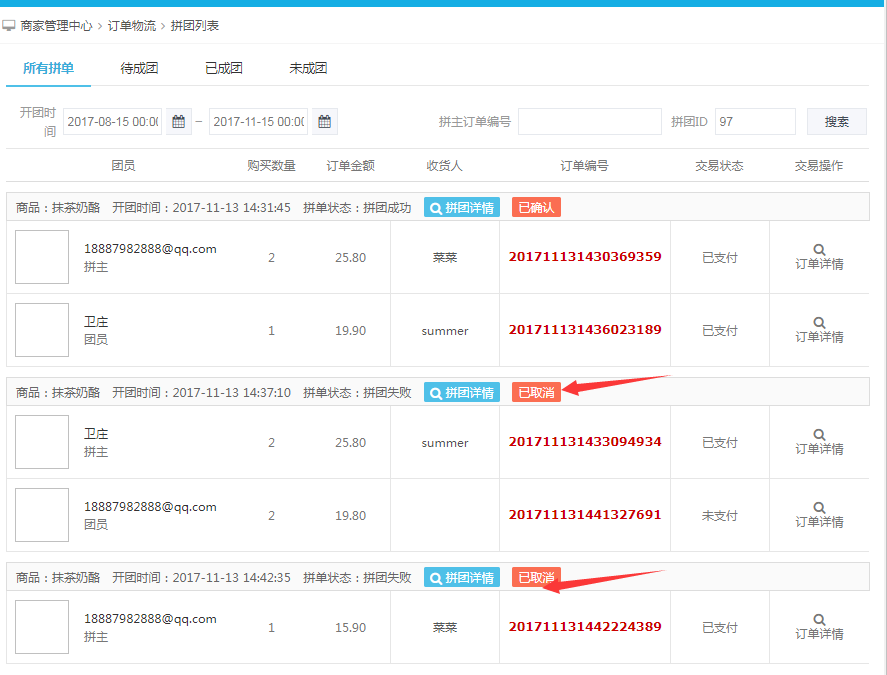Image resolution: width=887 pixels, height=675 pixels.
Task: Click order detail magnifier for order 201711131441327691
Action: coord(819,508)
